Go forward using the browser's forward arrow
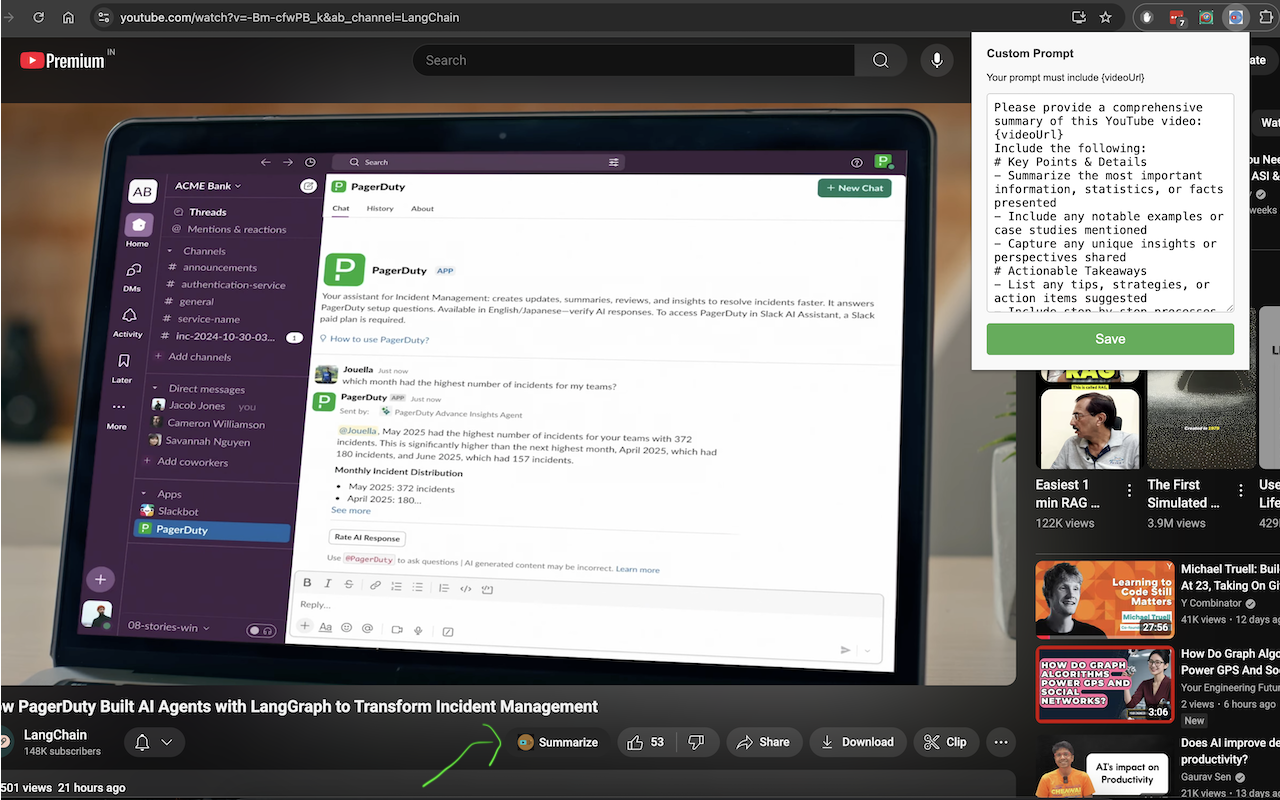Screen dimensions: 1280x800 click(x=9, y=17)
